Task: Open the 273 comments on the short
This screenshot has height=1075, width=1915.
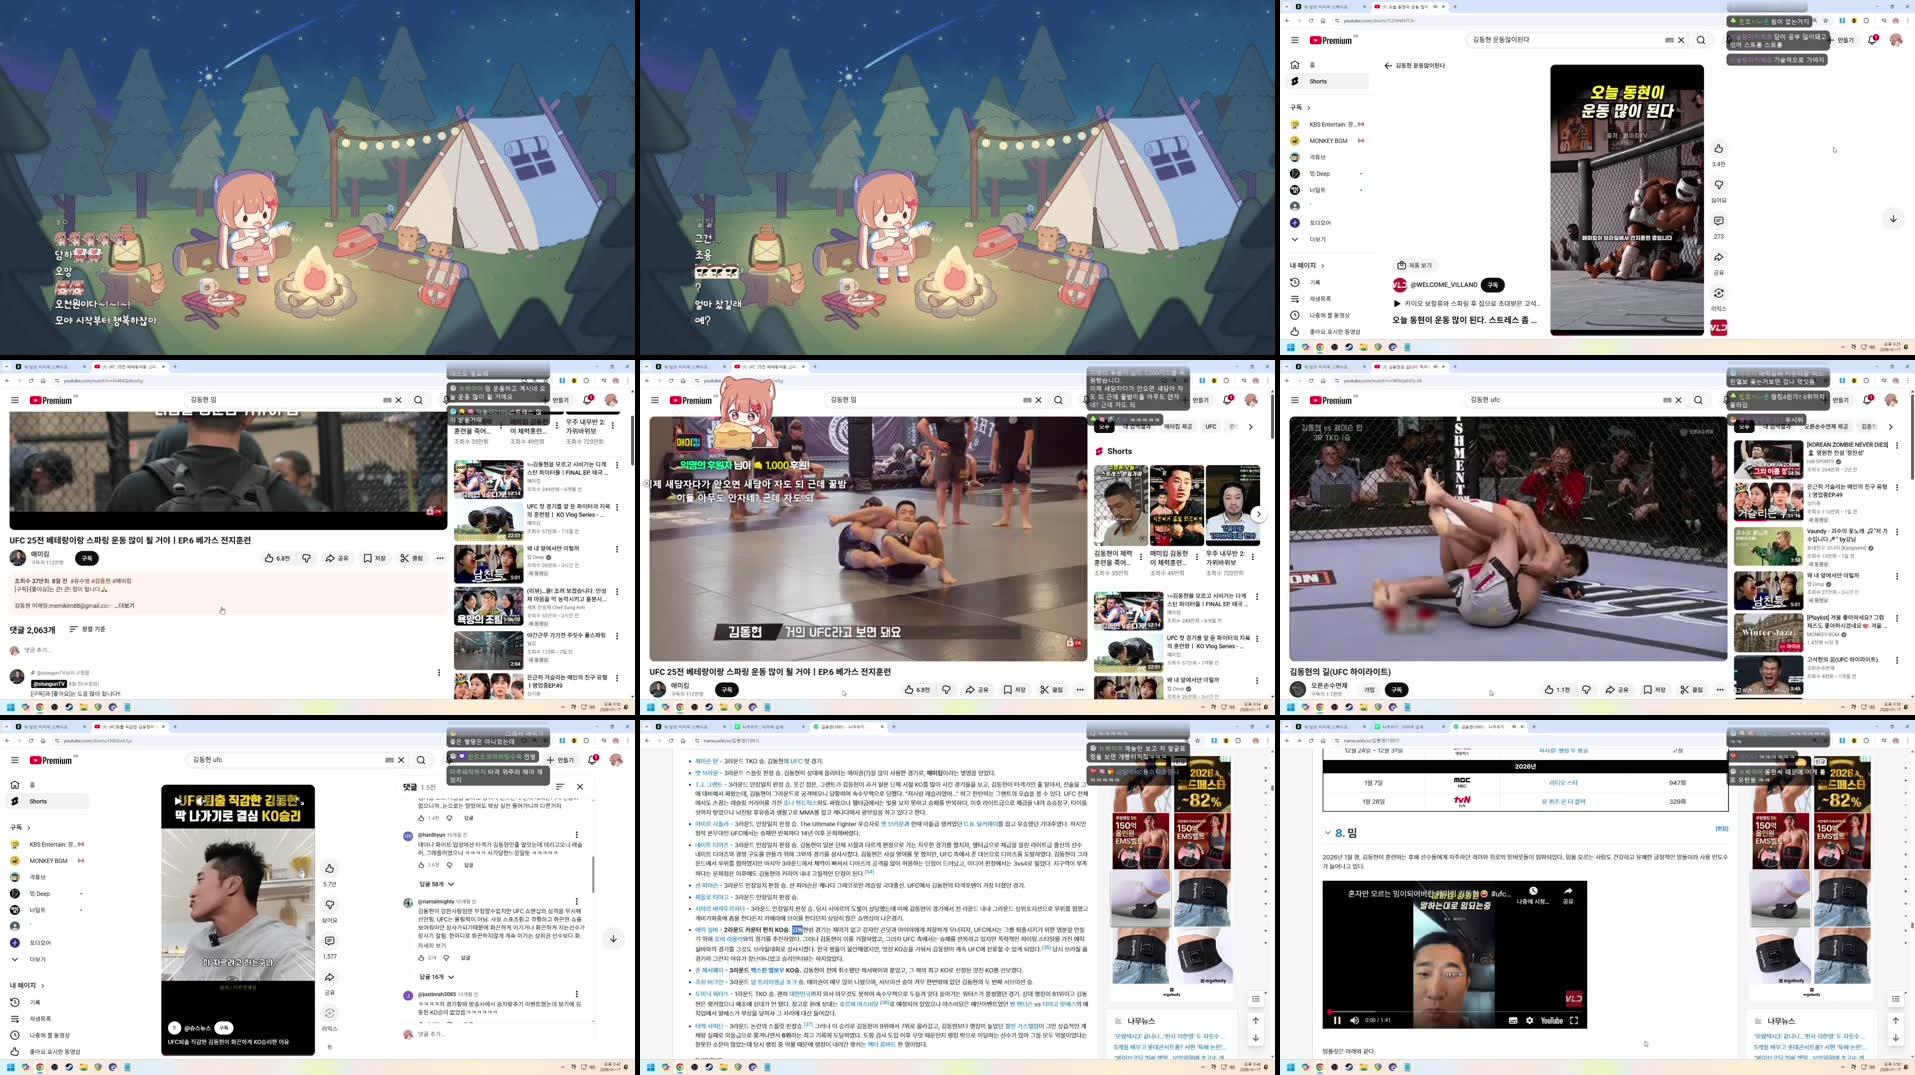Action: (1718, 220)
